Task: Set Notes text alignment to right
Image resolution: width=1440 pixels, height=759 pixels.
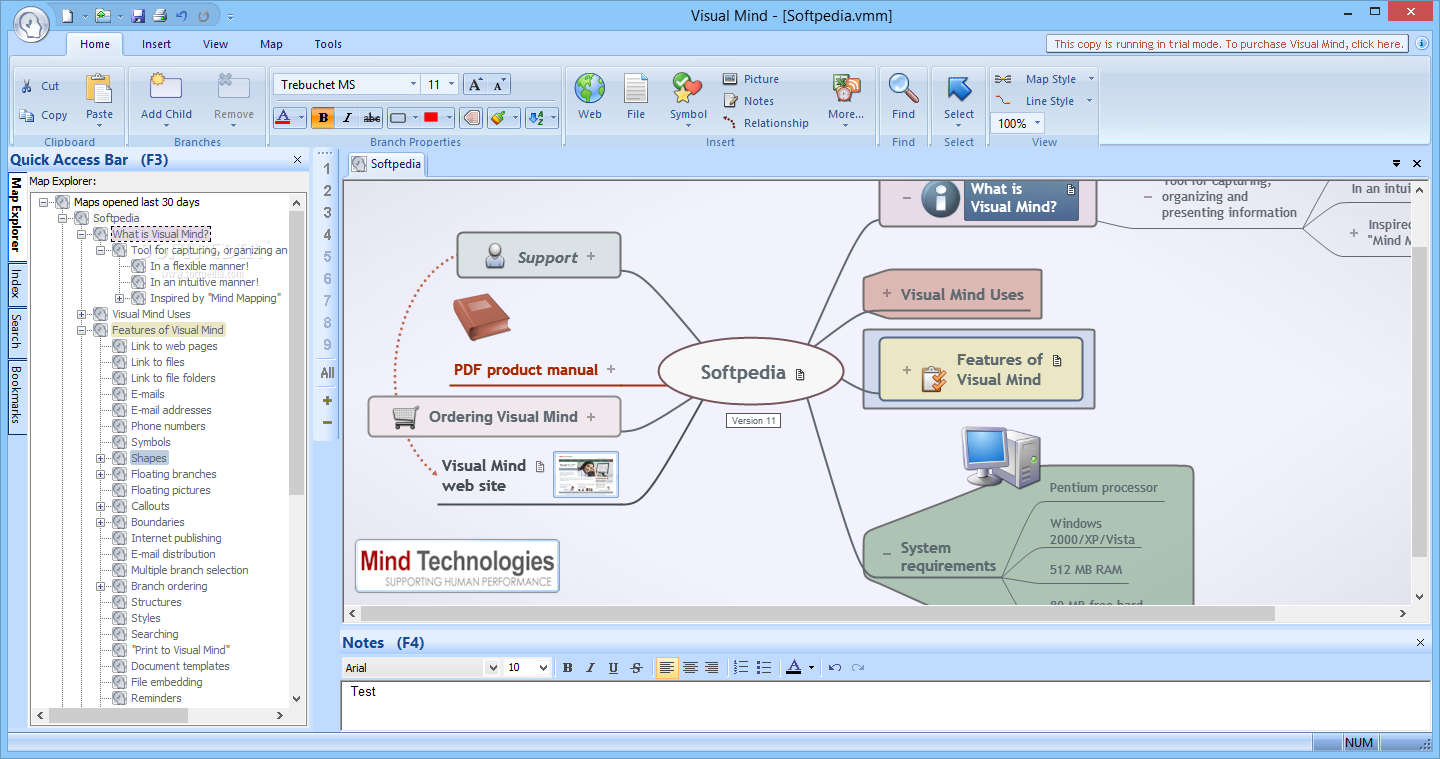Action: 712,668
